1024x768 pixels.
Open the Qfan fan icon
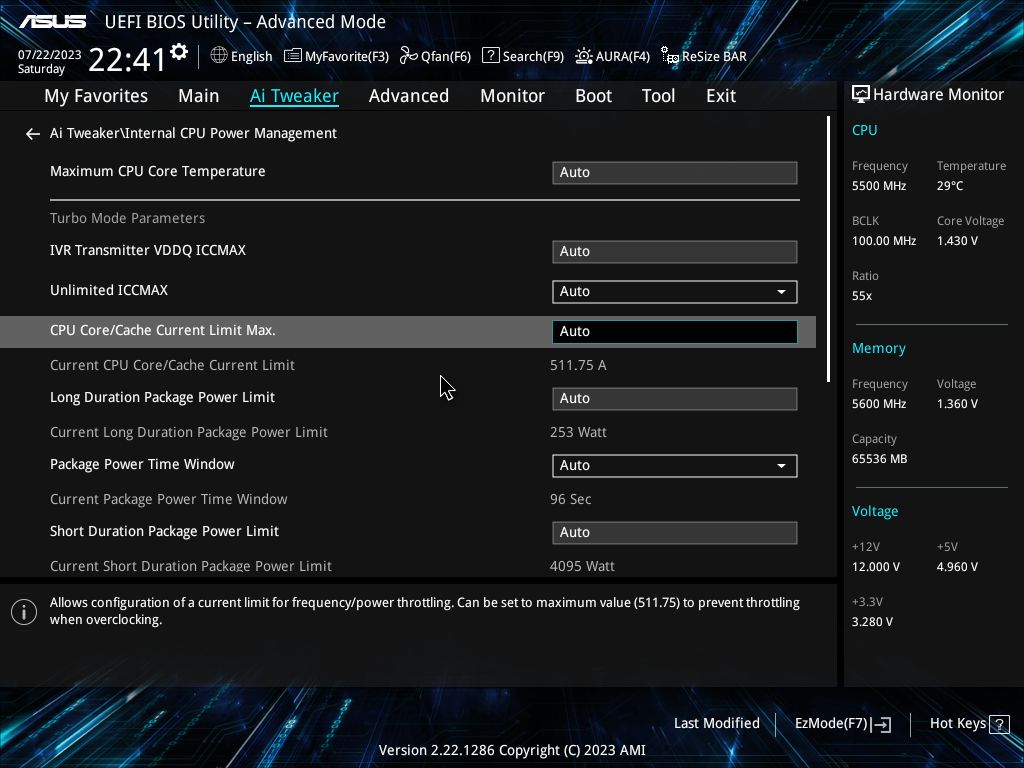click(409, 56)
